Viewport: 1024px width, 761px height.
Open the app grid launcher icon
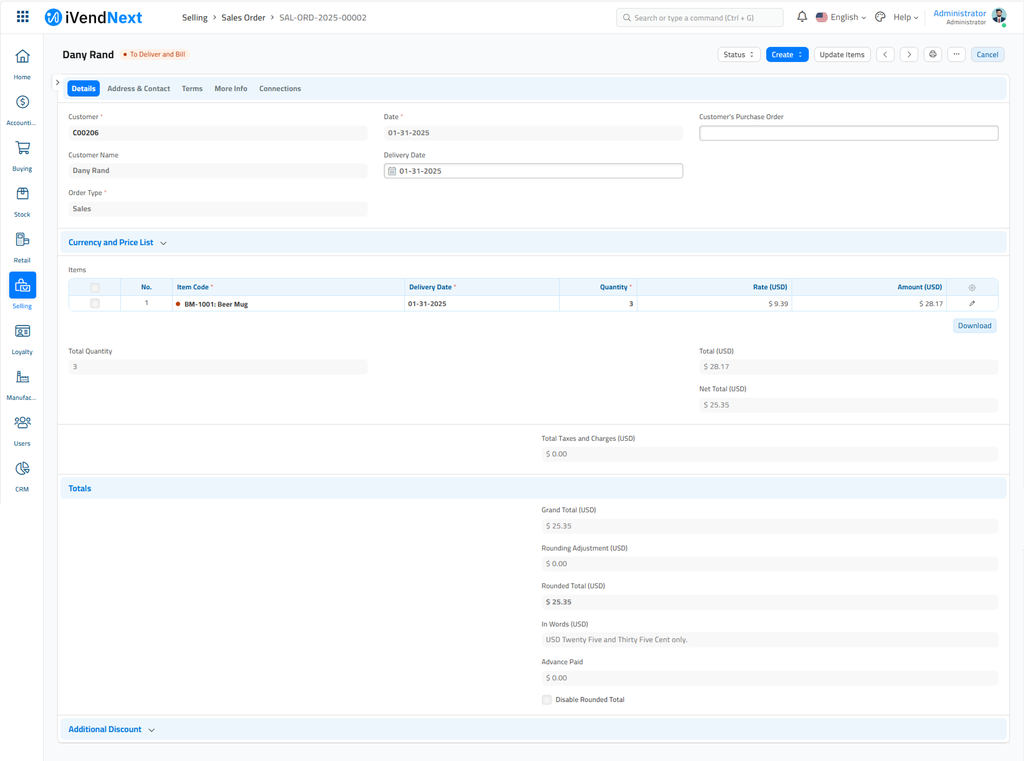tap(23, 17)
